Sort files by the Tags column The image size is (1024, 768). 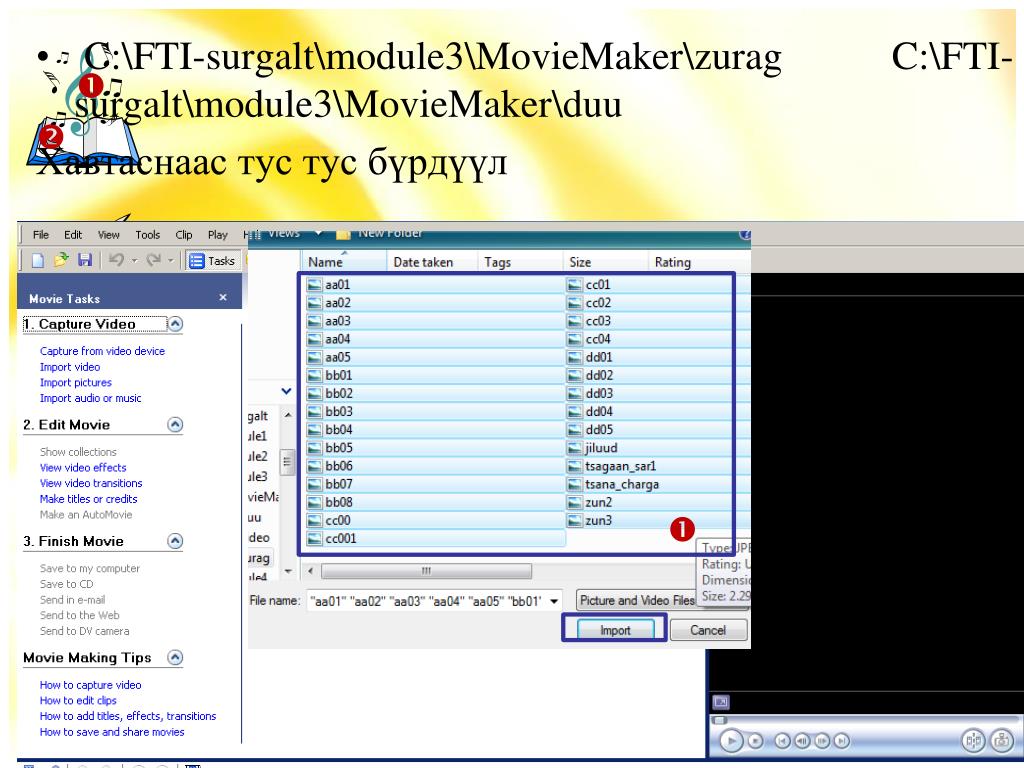click(x=520, y=262)
